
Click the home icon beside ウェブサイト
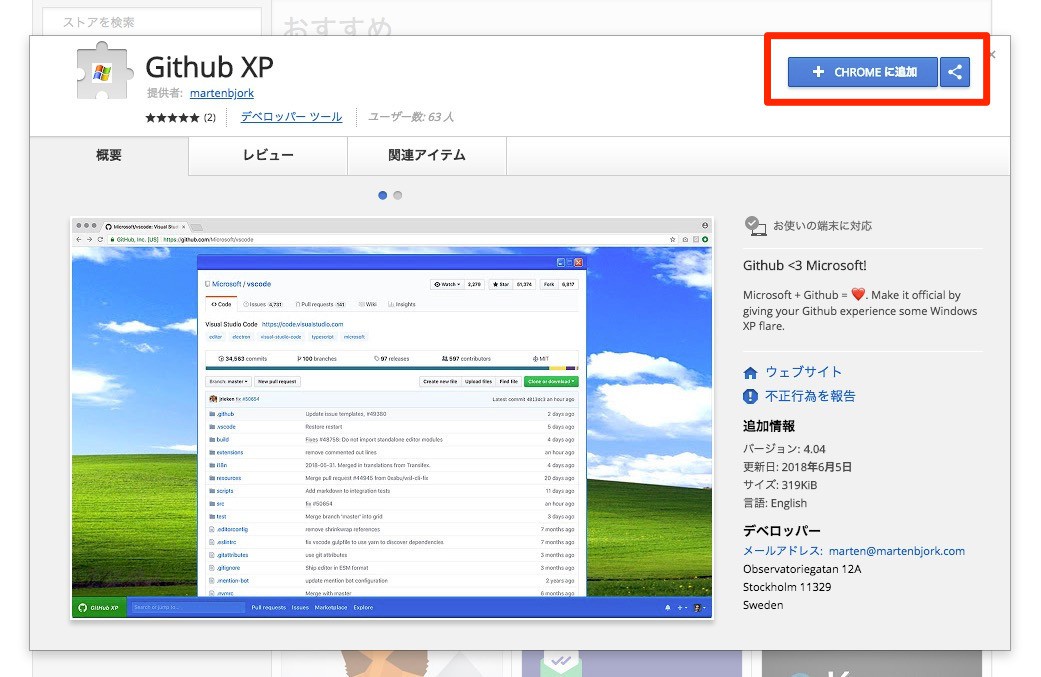(750, 373)
